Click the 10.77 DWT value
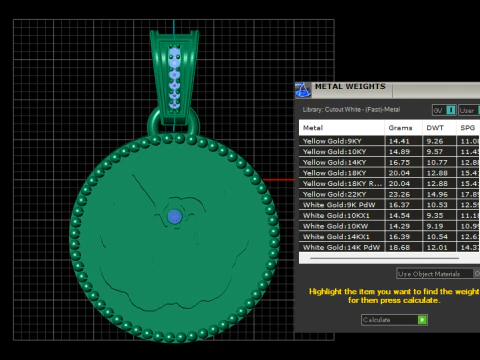Screen dimensions: 480x360 tap(437, 162)
